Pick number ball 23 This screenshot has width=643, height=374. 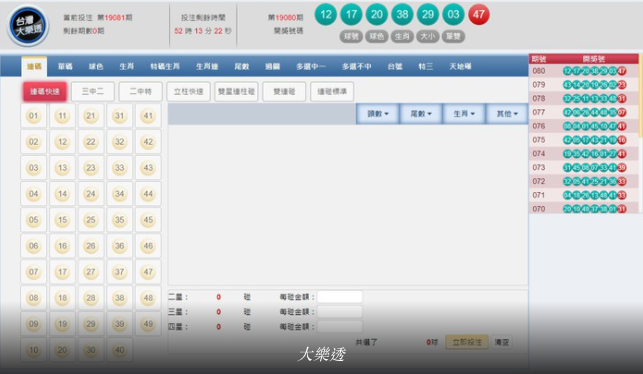point(91,168)
